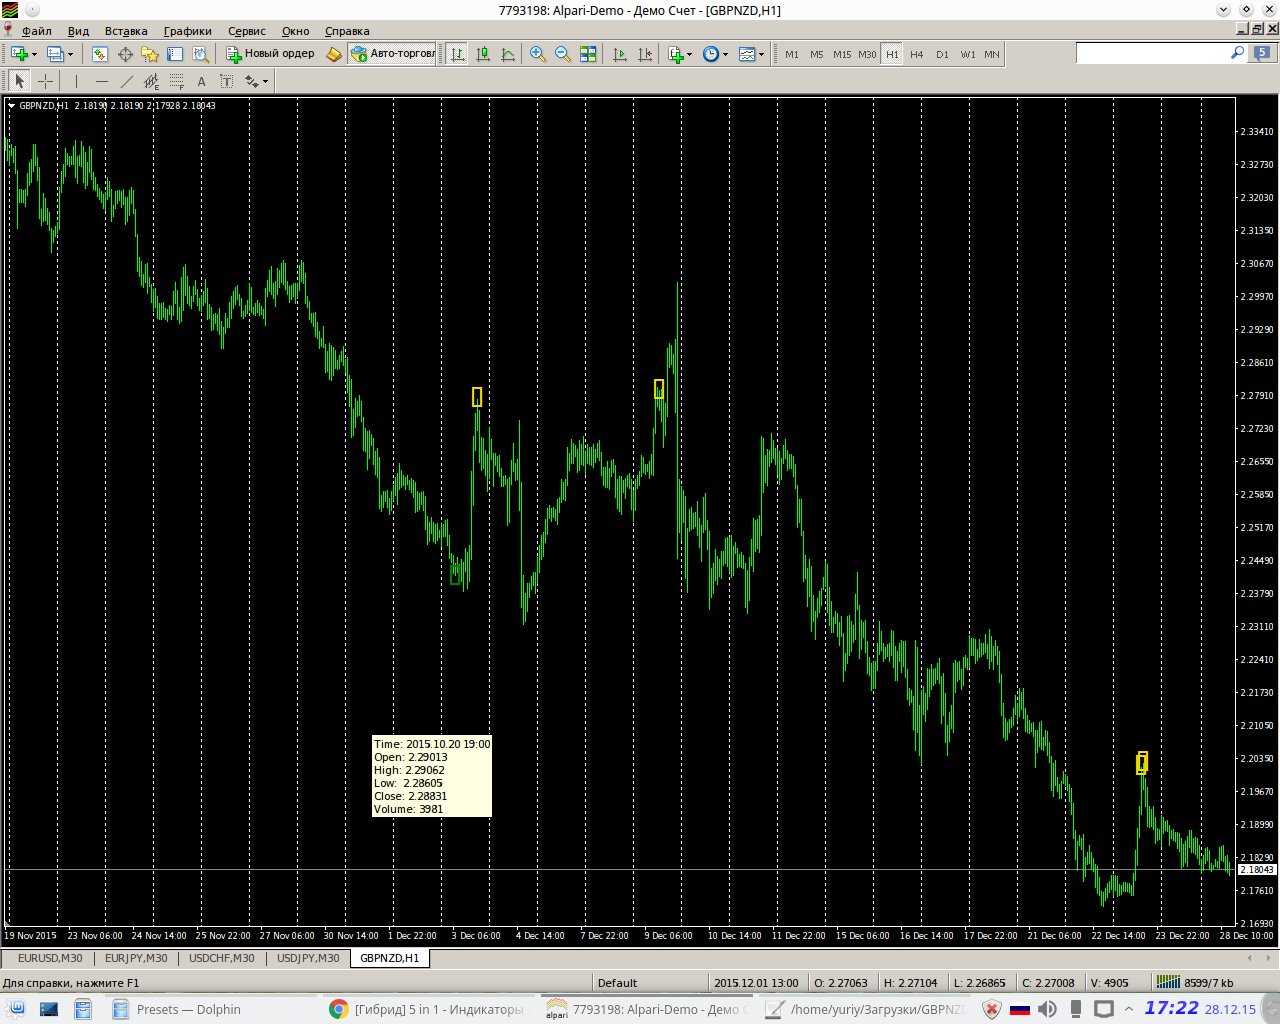
Task: Set timeframe to W1
Action: pos(968,54)
